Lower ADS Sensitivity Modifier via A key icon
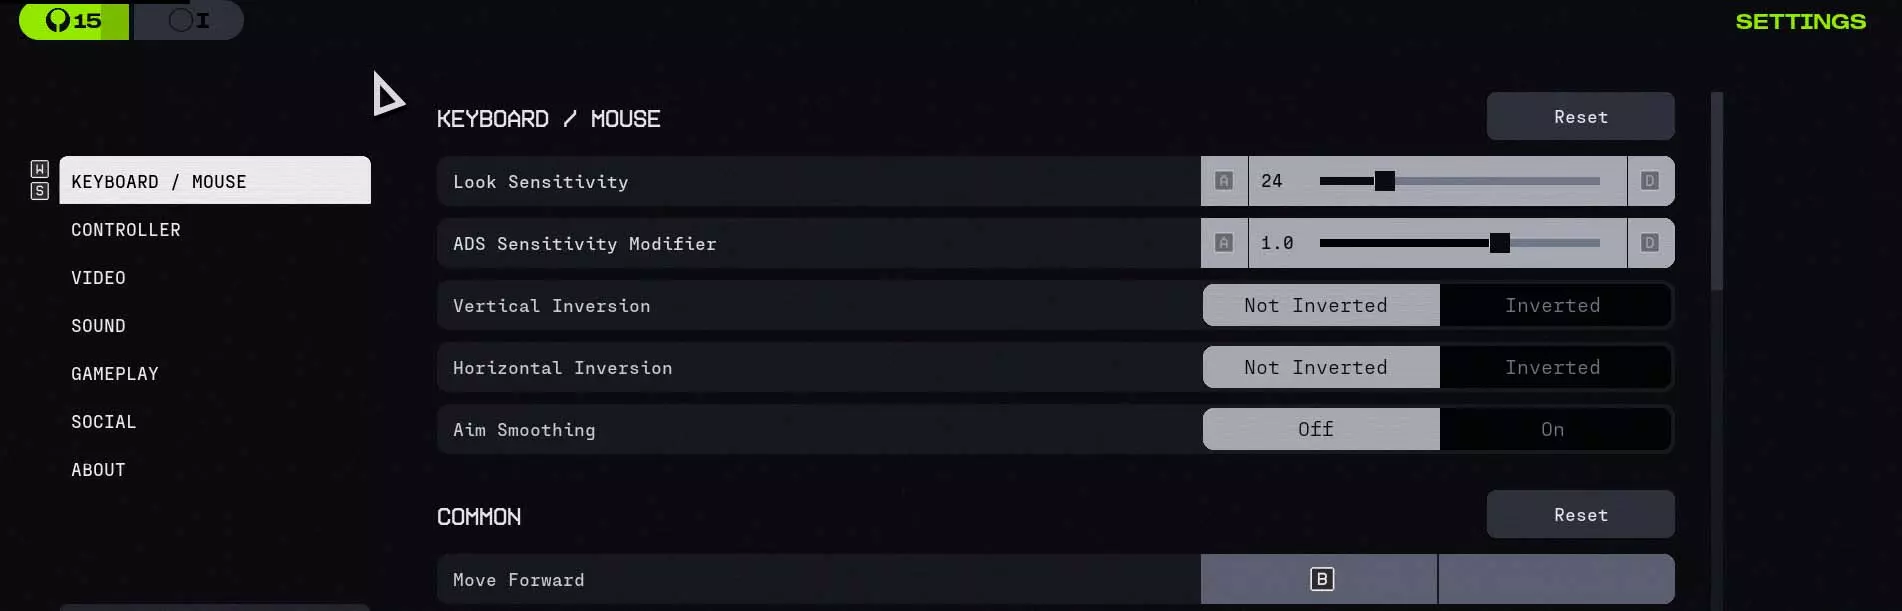Image resolution: width=1902 pixels, height=611 pixels. tap(1223, 243)
